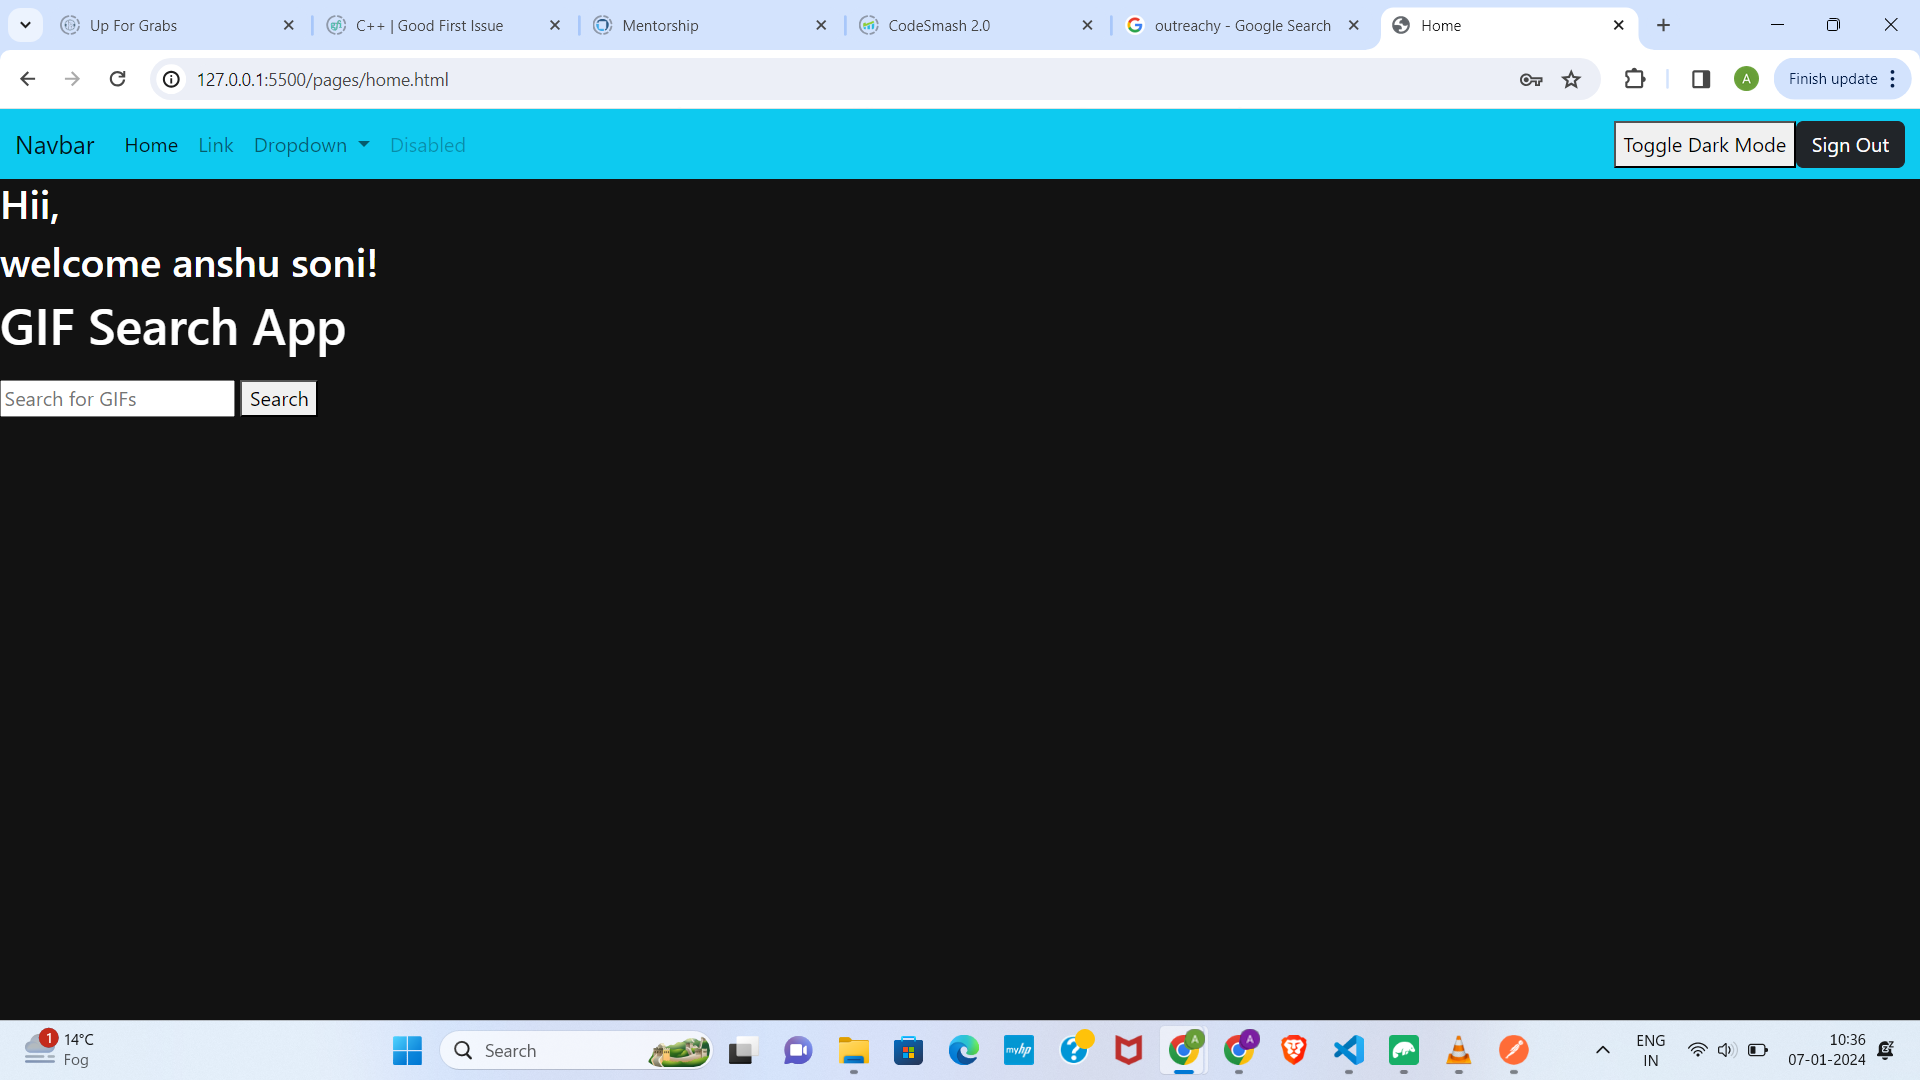Switch to the CodeSmash 2.0 tab
Viewport: 1920px width, 1080px height.
tap(939, 25)
